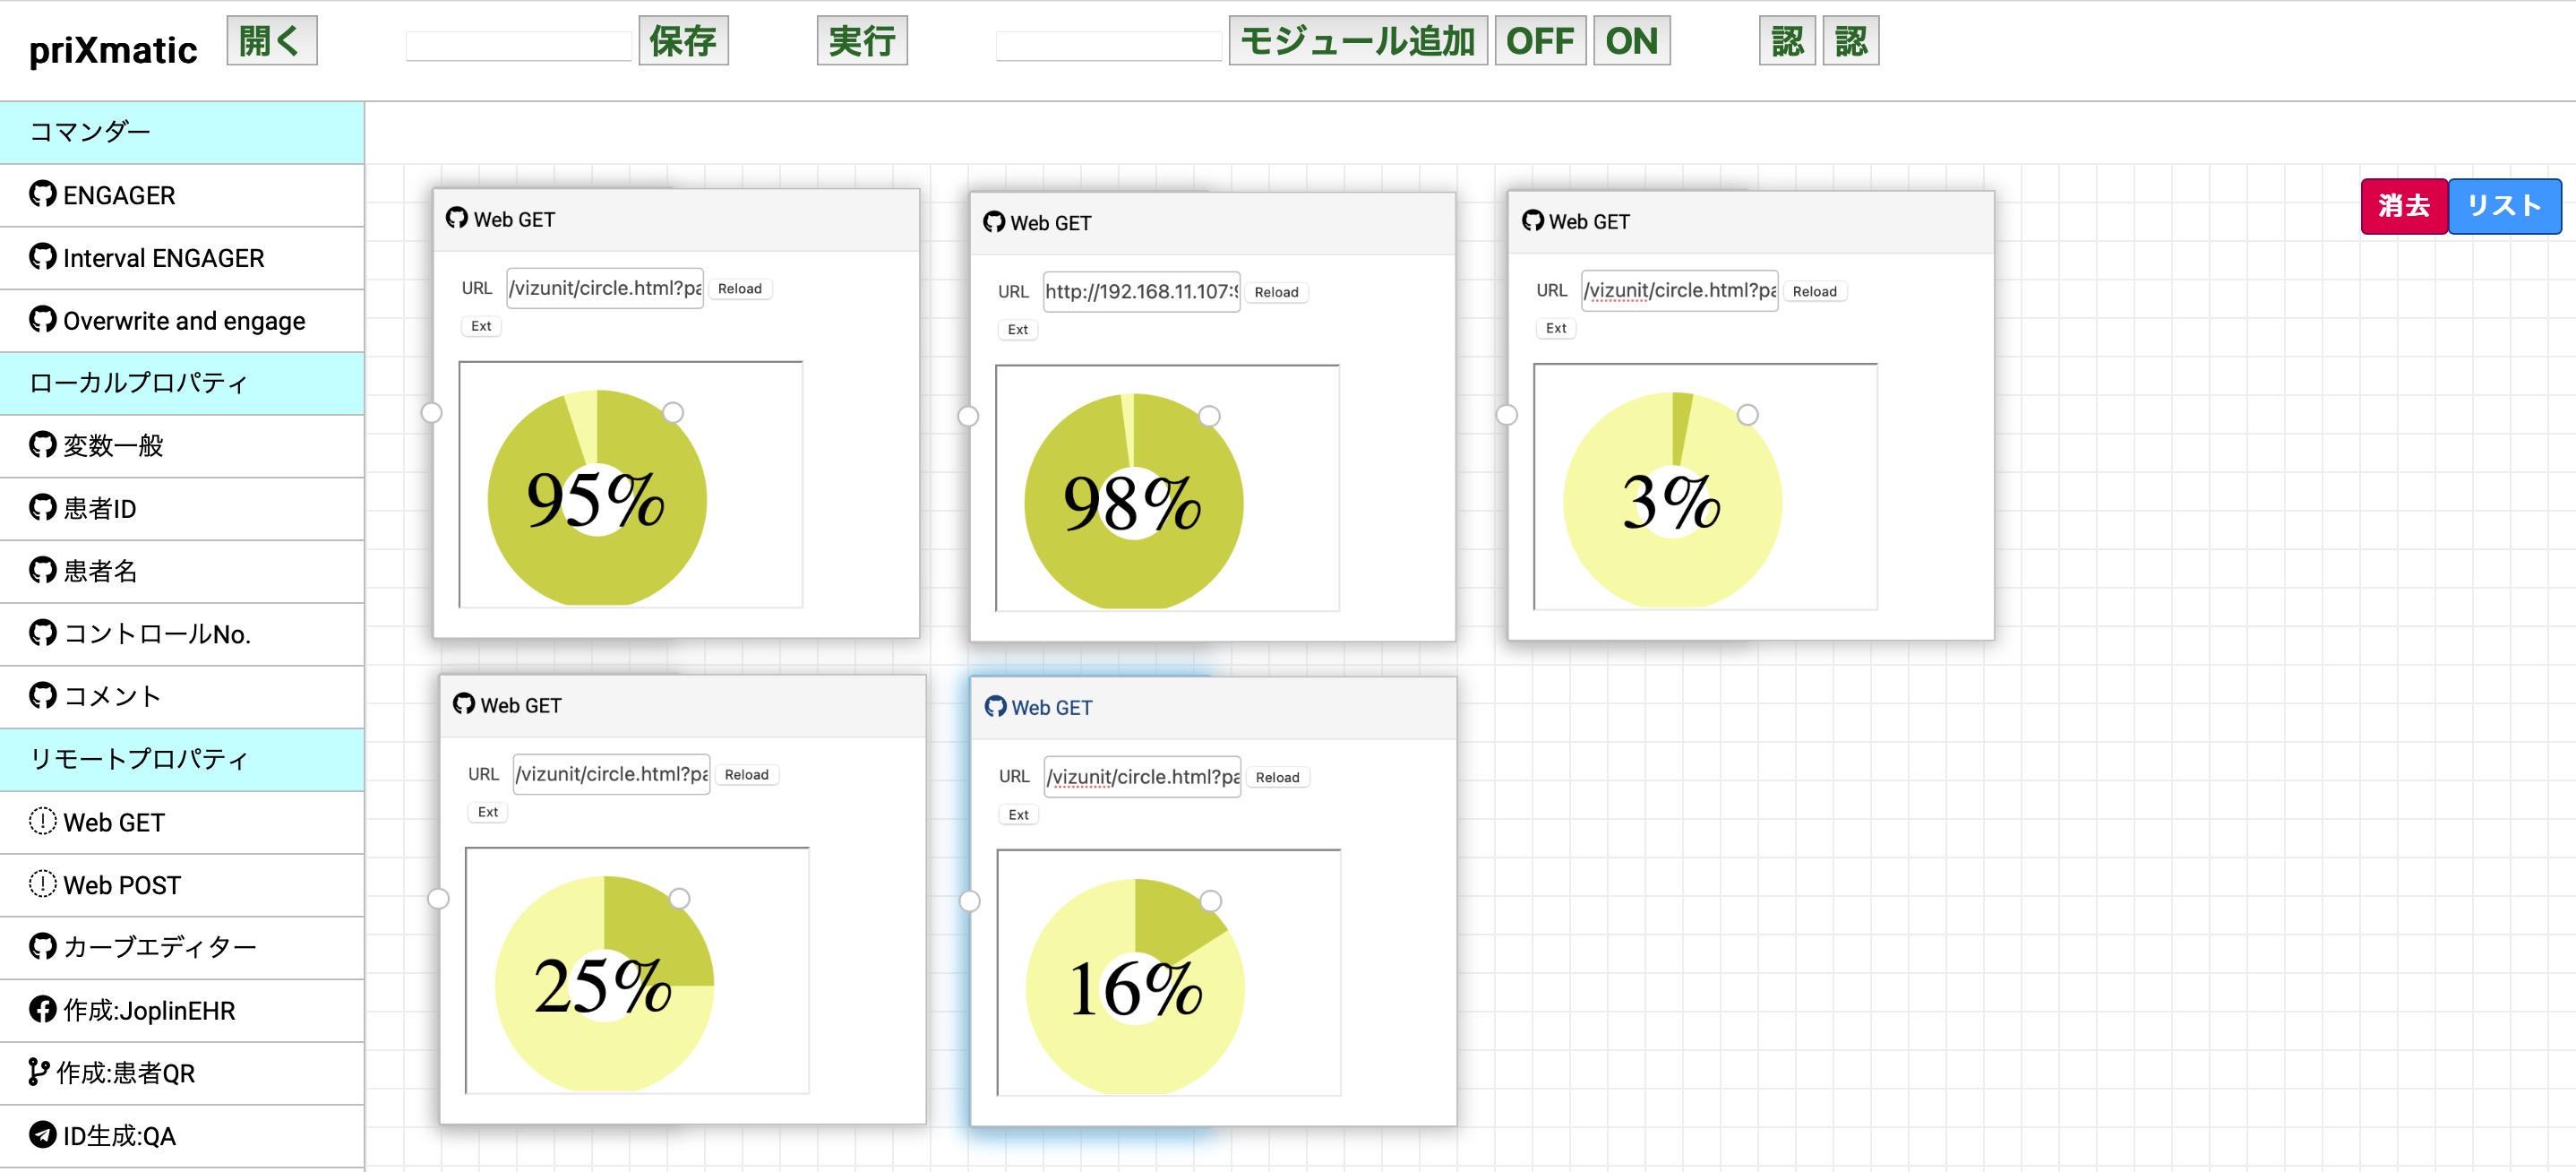Click the GitHub icon beside 患者名
Image resolution: width=2576 pixels, height=1172 pixels.
click(x=42, y=570)
